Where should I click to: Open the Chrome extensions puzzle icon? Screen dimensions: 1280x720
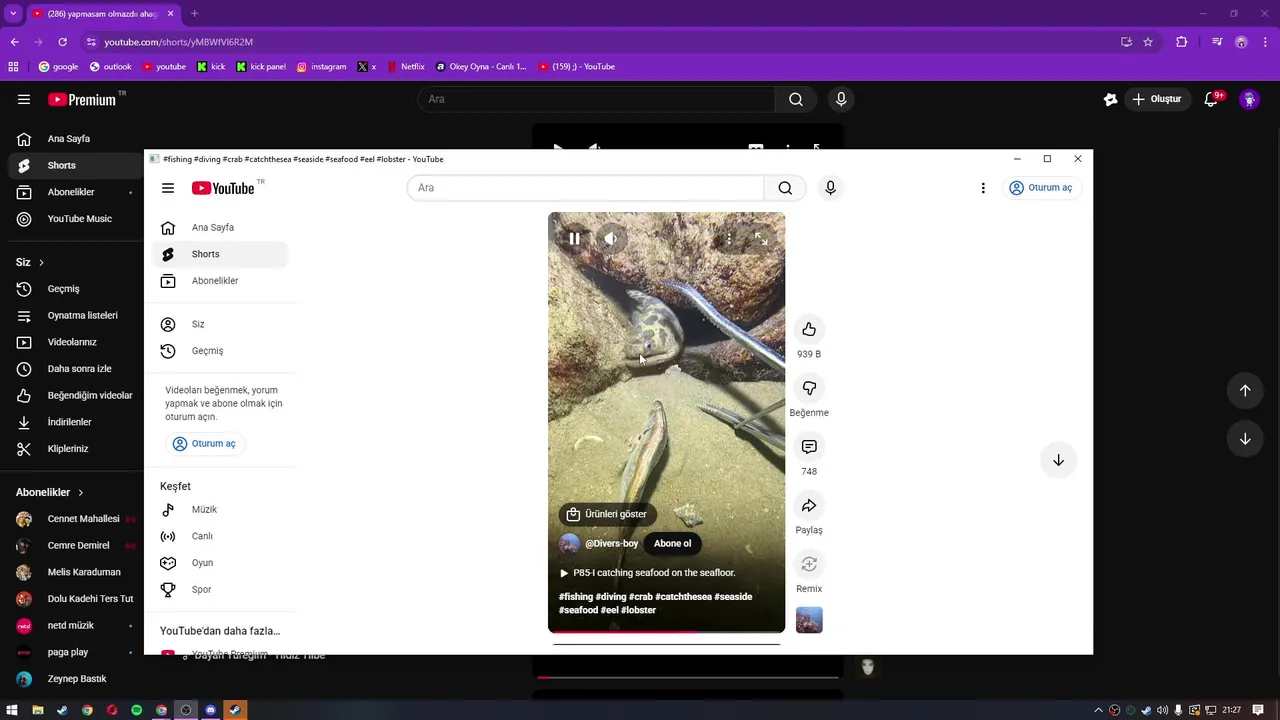pos(1182,42)
